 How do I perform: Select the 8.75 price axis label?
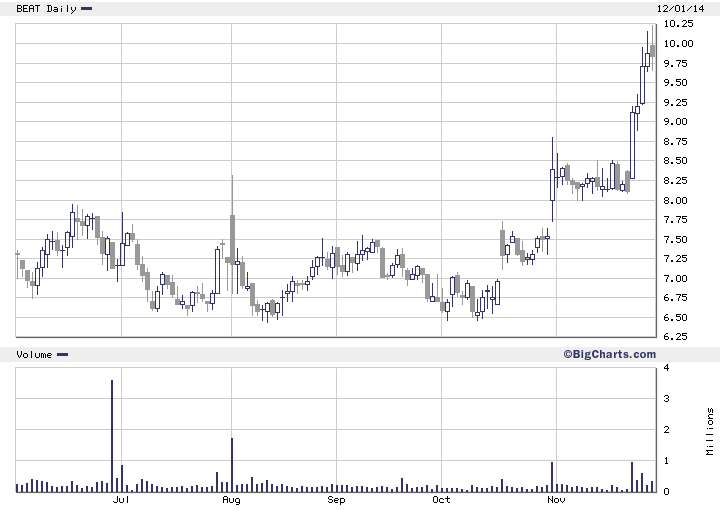pyautogui.click(x=675, y=141)
